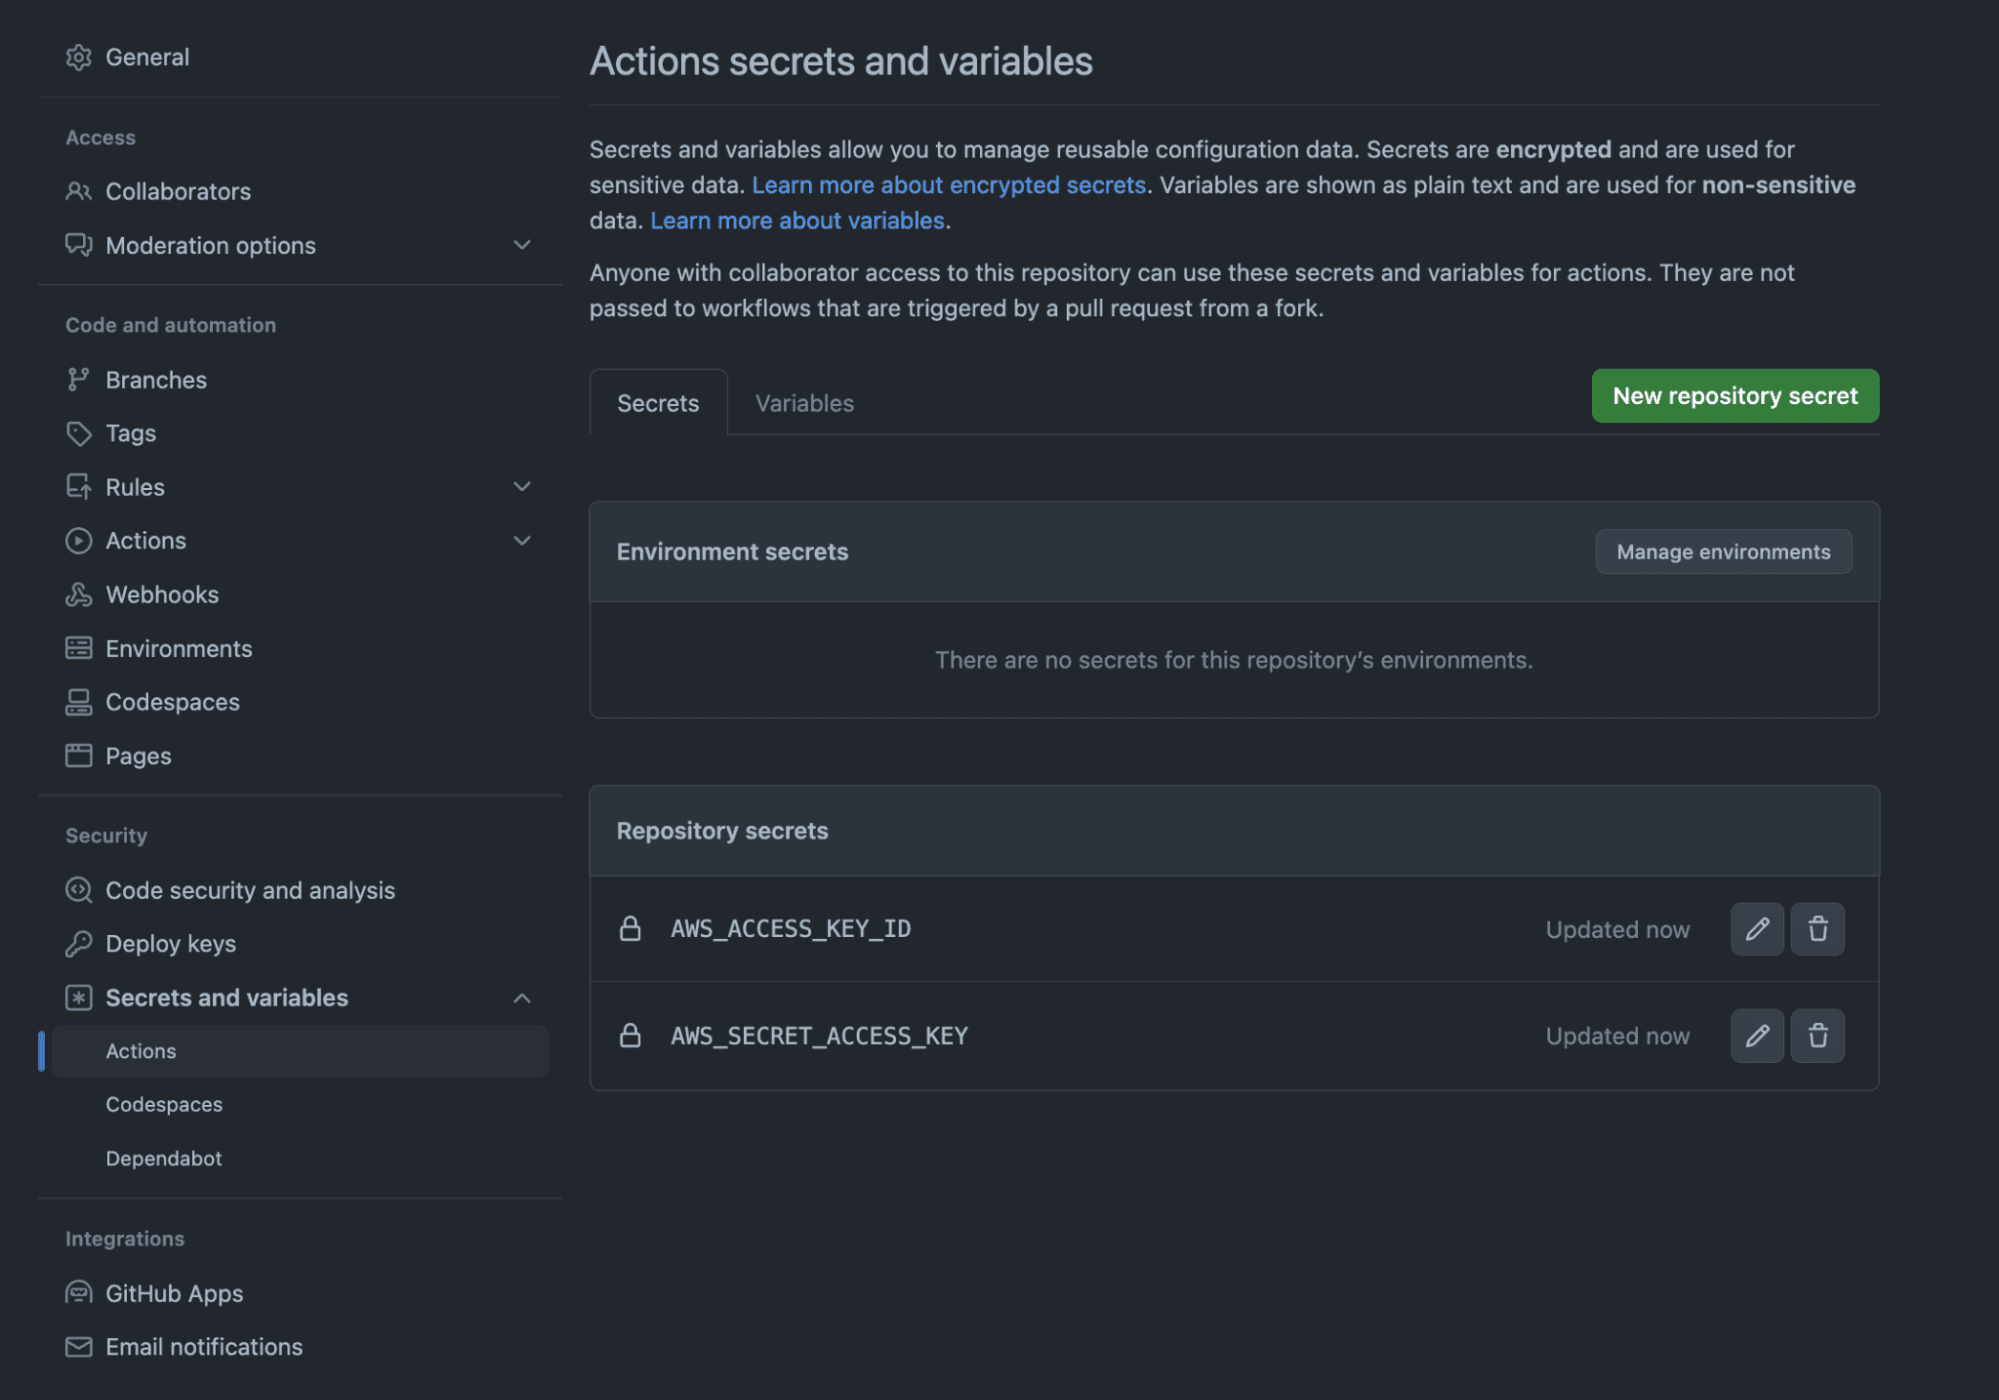This screenshot has height=1400, width=1999.
Task: Click New repository secret
Action: (x=1734, y=396)
